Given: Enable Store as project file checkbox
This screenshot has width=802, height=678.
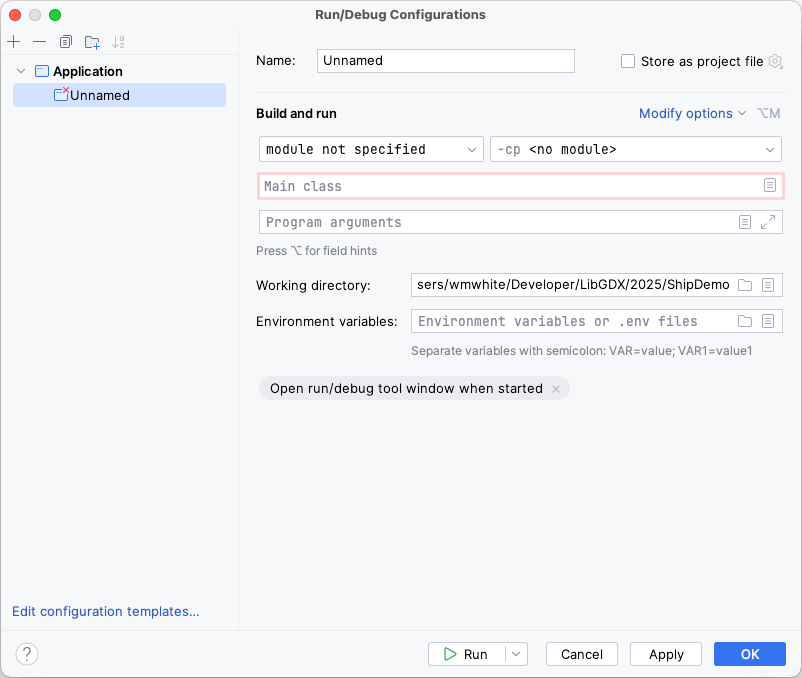Looking at the screenshot, I should tap(628, 61).
